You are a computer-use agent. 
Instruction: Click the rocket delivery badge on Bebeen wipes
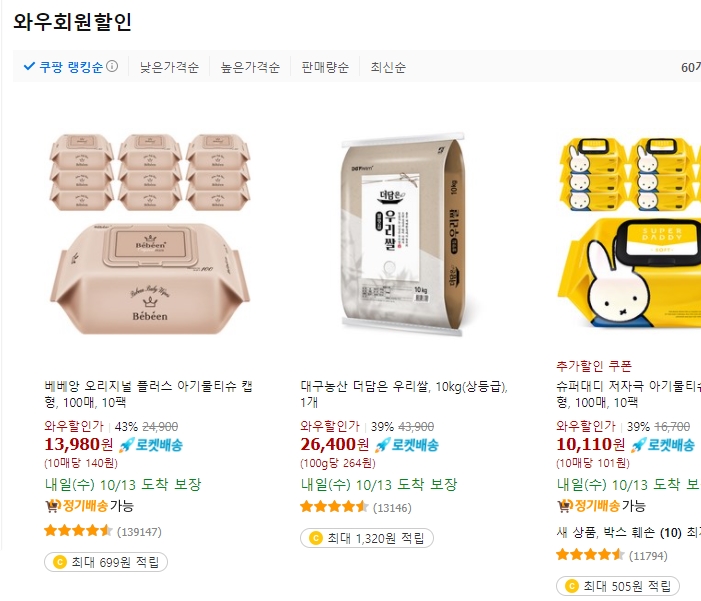click(151, 445)
